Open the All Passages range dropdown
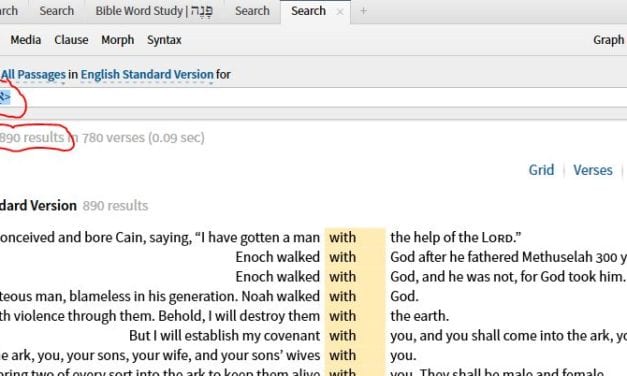Image resolution: width=627 pixels, height=376 pixels. (33, 74)
